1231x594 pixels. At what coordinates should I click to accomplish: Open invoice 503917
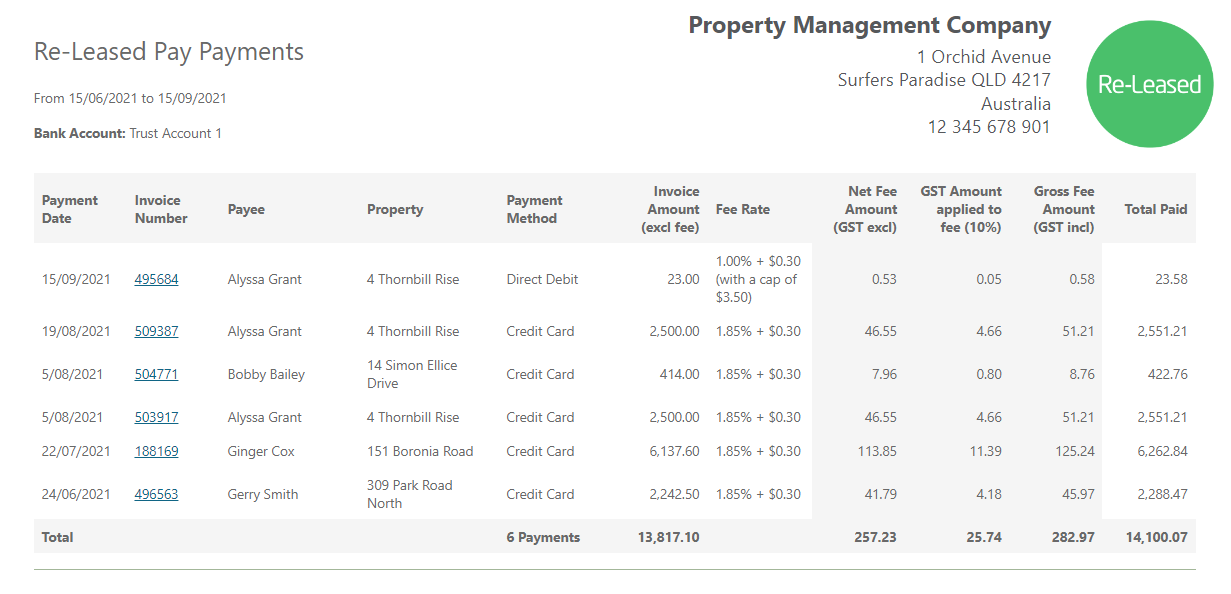(x=156, y=417)
